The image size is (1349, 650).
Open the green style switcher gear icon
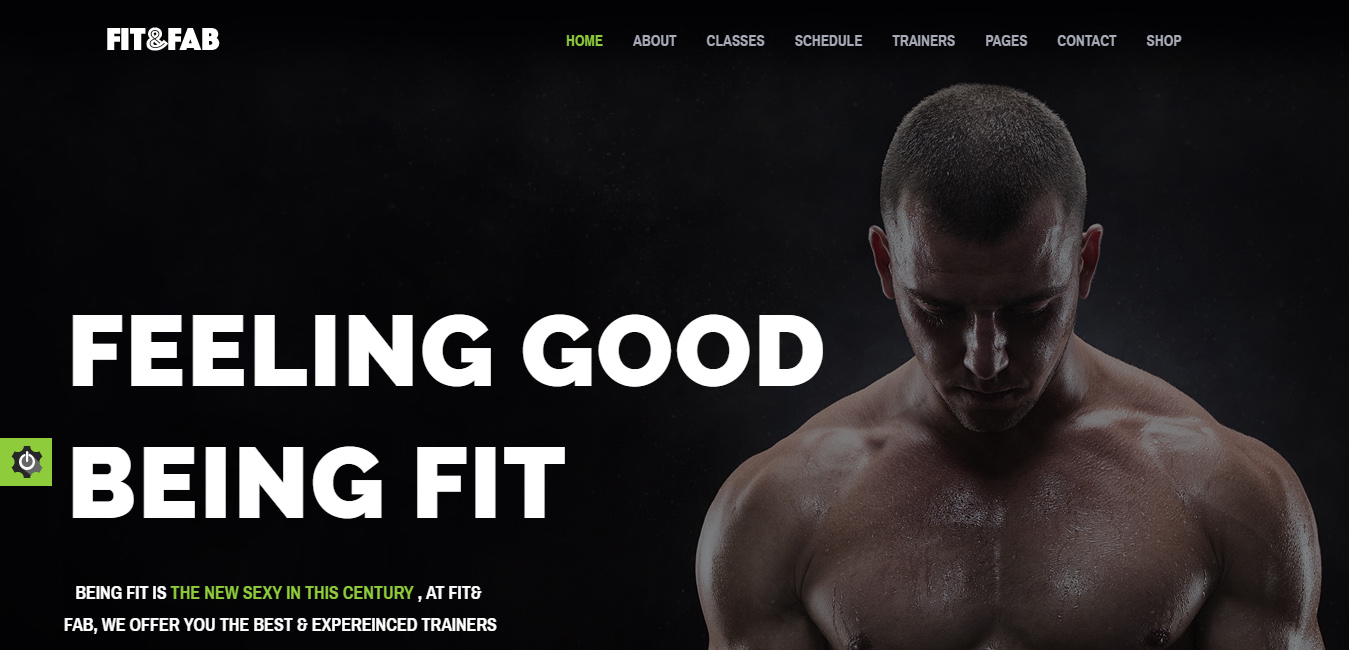[x=26, y=462]
